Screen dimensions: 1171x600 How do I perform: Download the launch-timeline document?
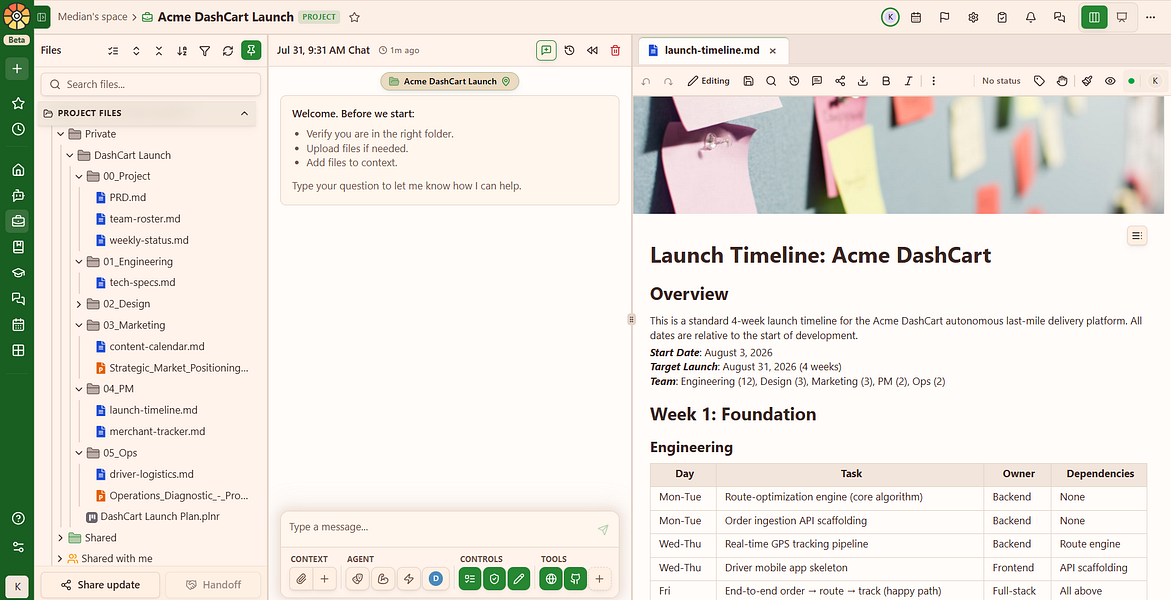click(x=863, y=81)
